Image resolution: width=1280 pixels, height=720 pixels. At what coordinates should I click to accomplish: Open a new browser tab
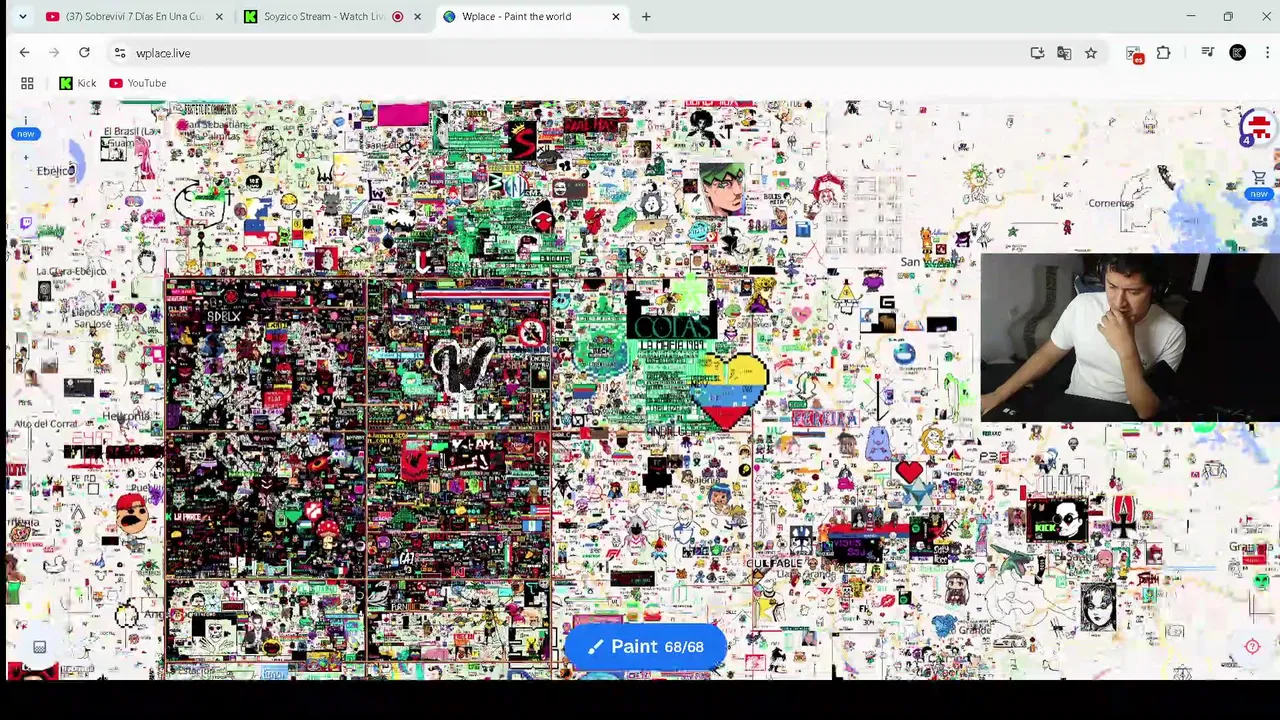click(646, 16)
